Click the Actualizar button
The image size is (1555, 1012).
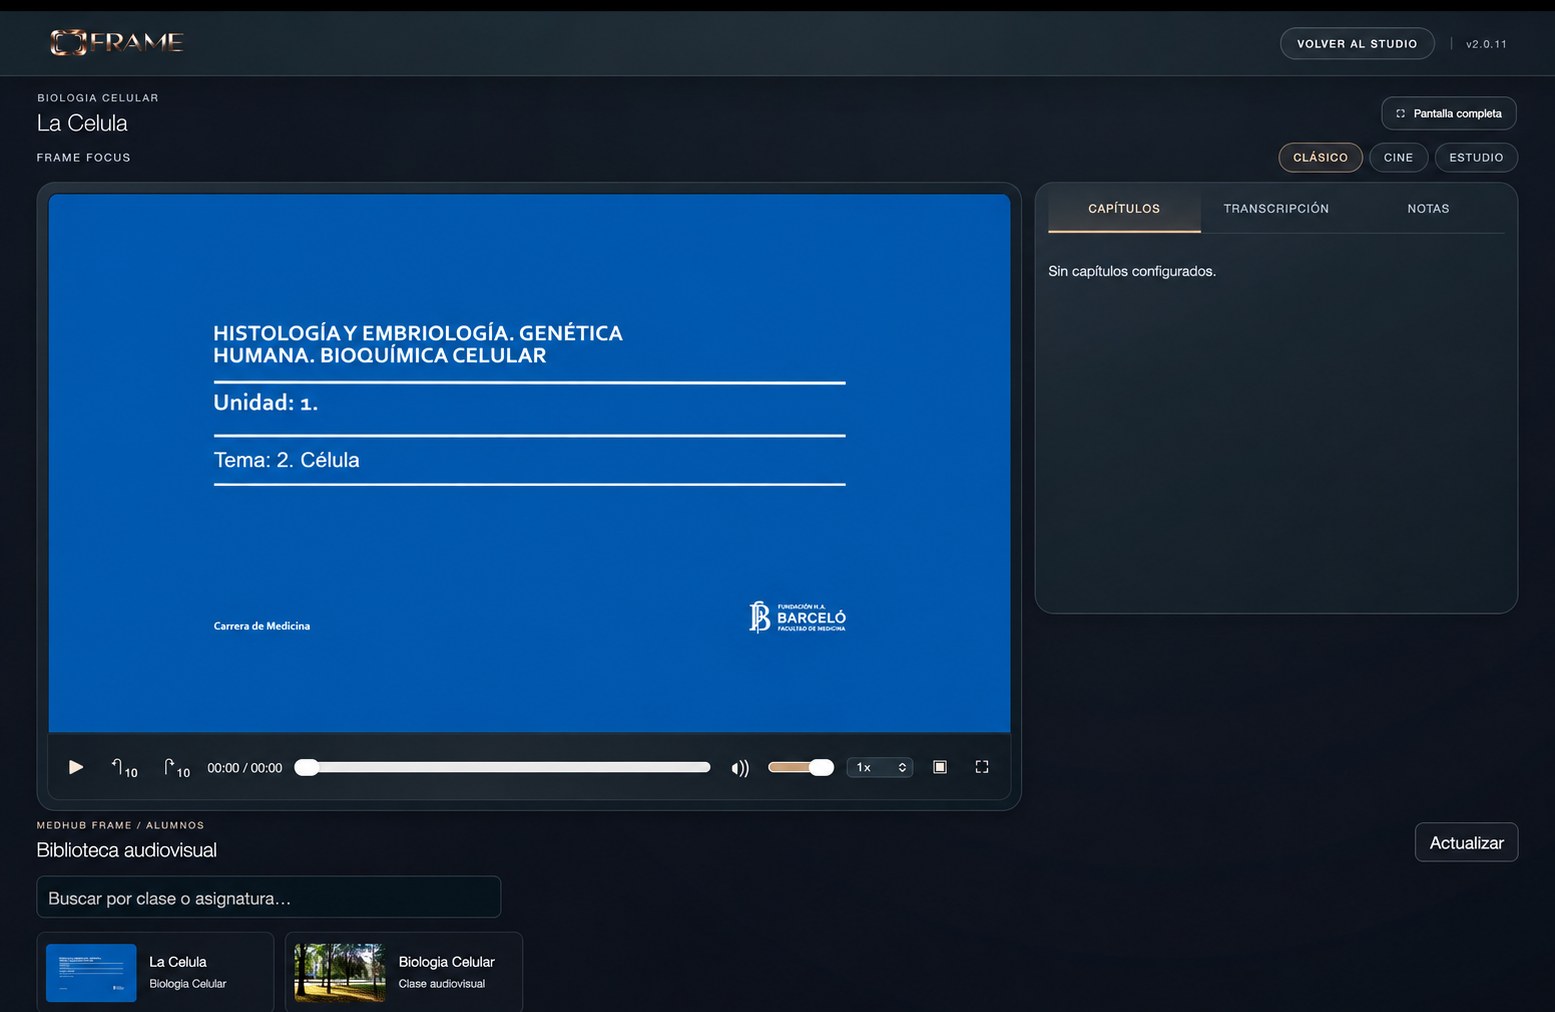tap(1466, 842)
